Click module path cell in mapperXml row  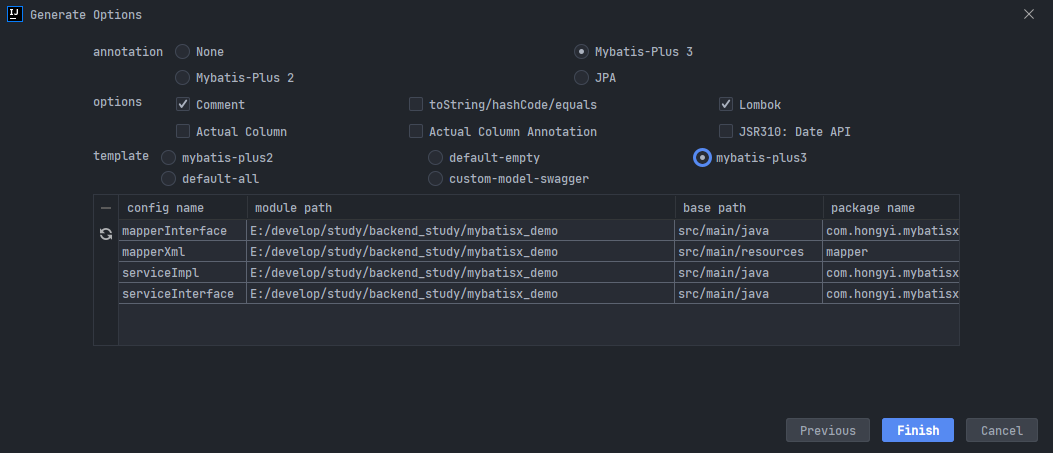click(461, 252)
